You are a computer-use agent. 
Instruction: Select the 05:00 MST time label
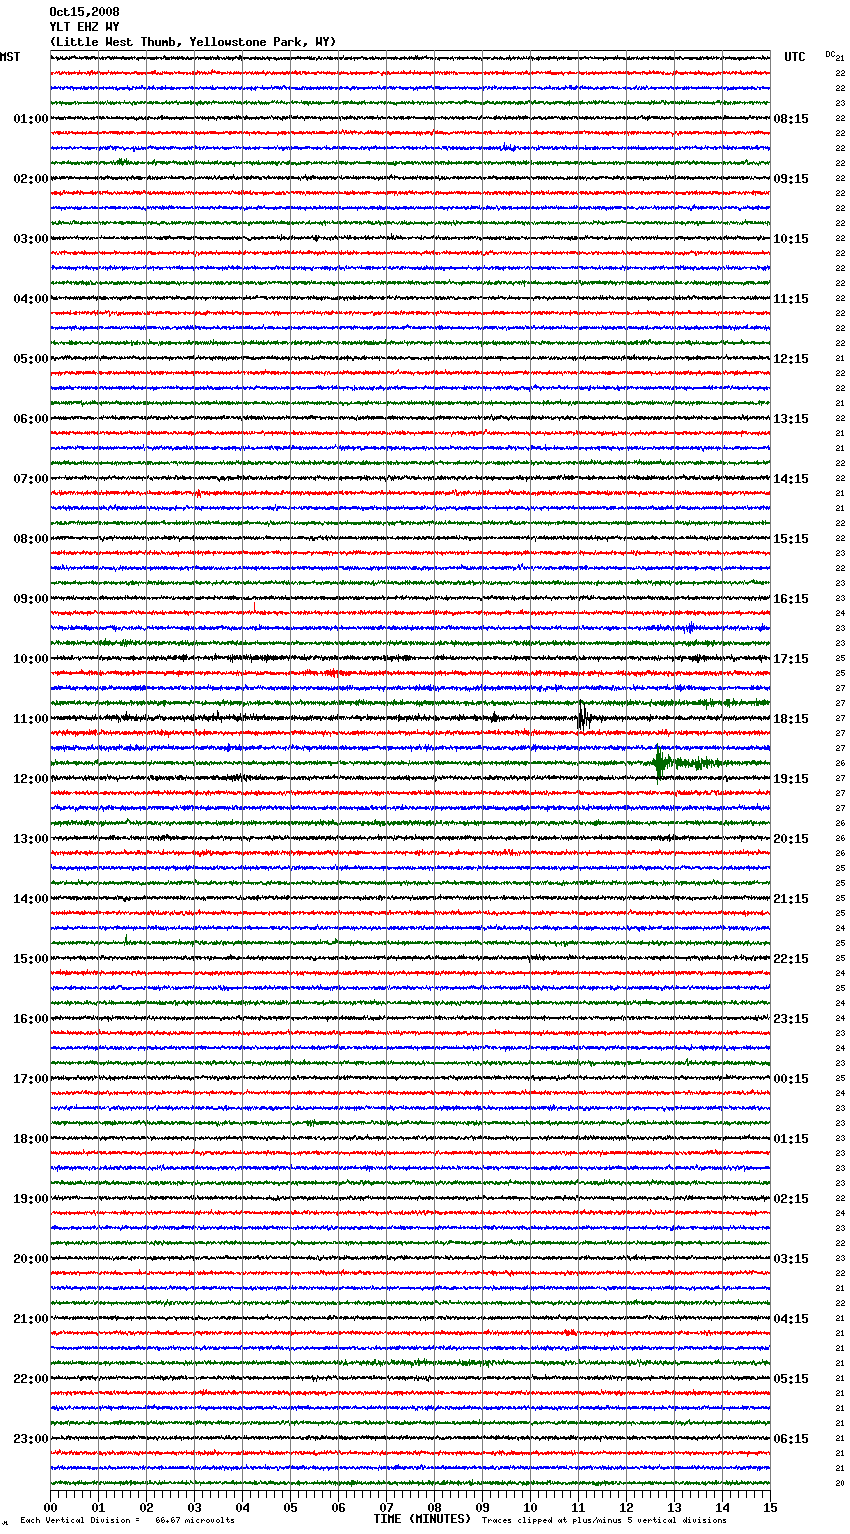31,359
